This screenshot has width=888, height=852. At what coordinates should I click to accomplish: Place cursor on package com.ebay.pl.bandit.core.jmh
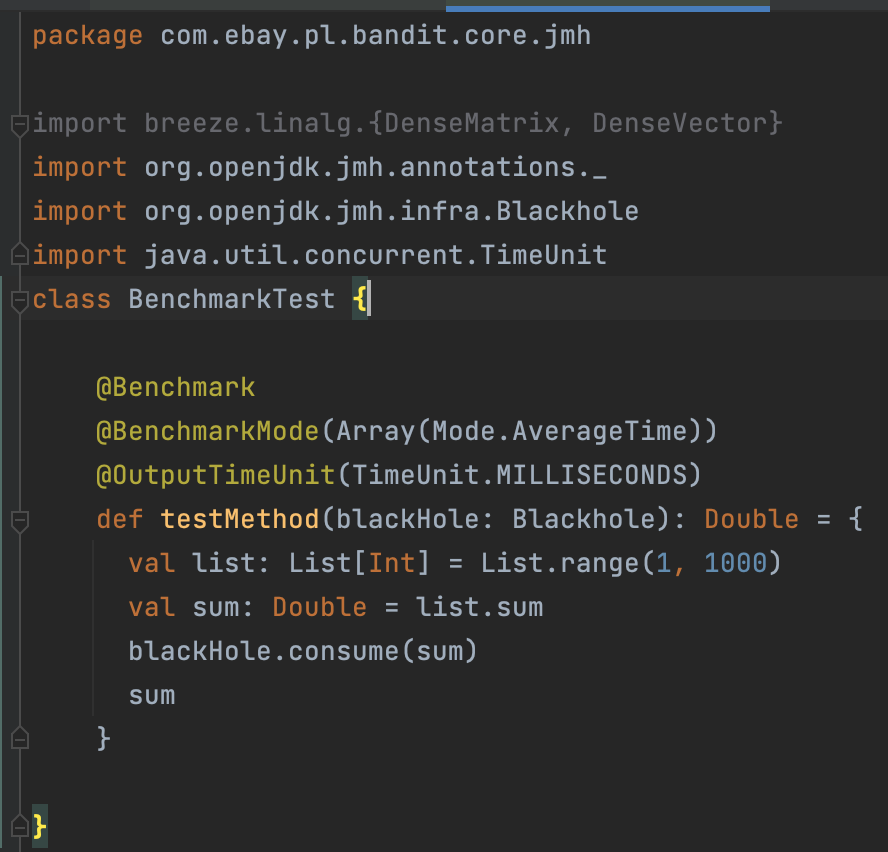311,37
